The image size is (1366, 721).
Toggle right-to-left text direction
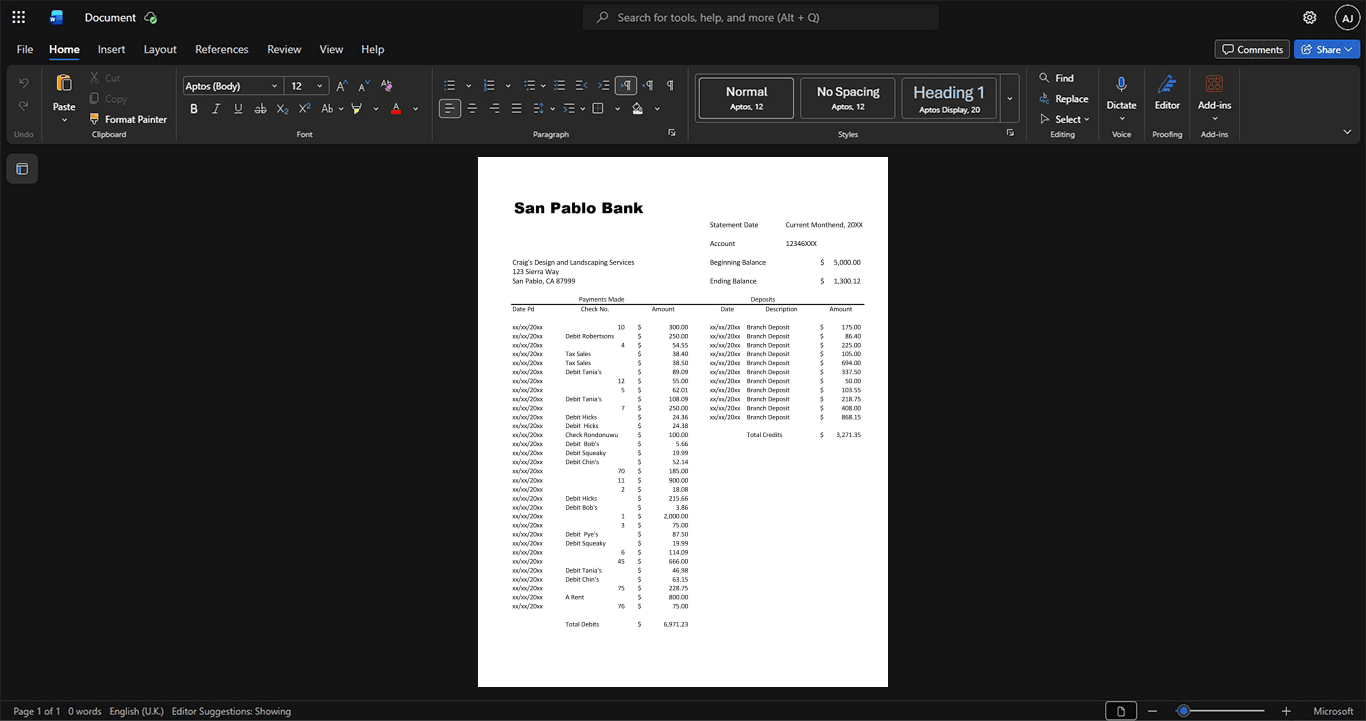pos(648,86)
